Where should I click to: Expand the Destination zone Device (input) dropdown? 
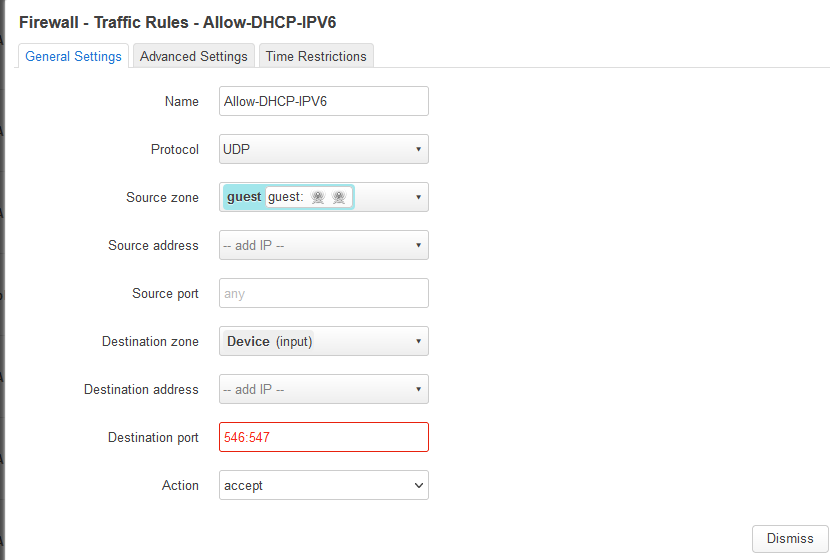tap(323, 341)
